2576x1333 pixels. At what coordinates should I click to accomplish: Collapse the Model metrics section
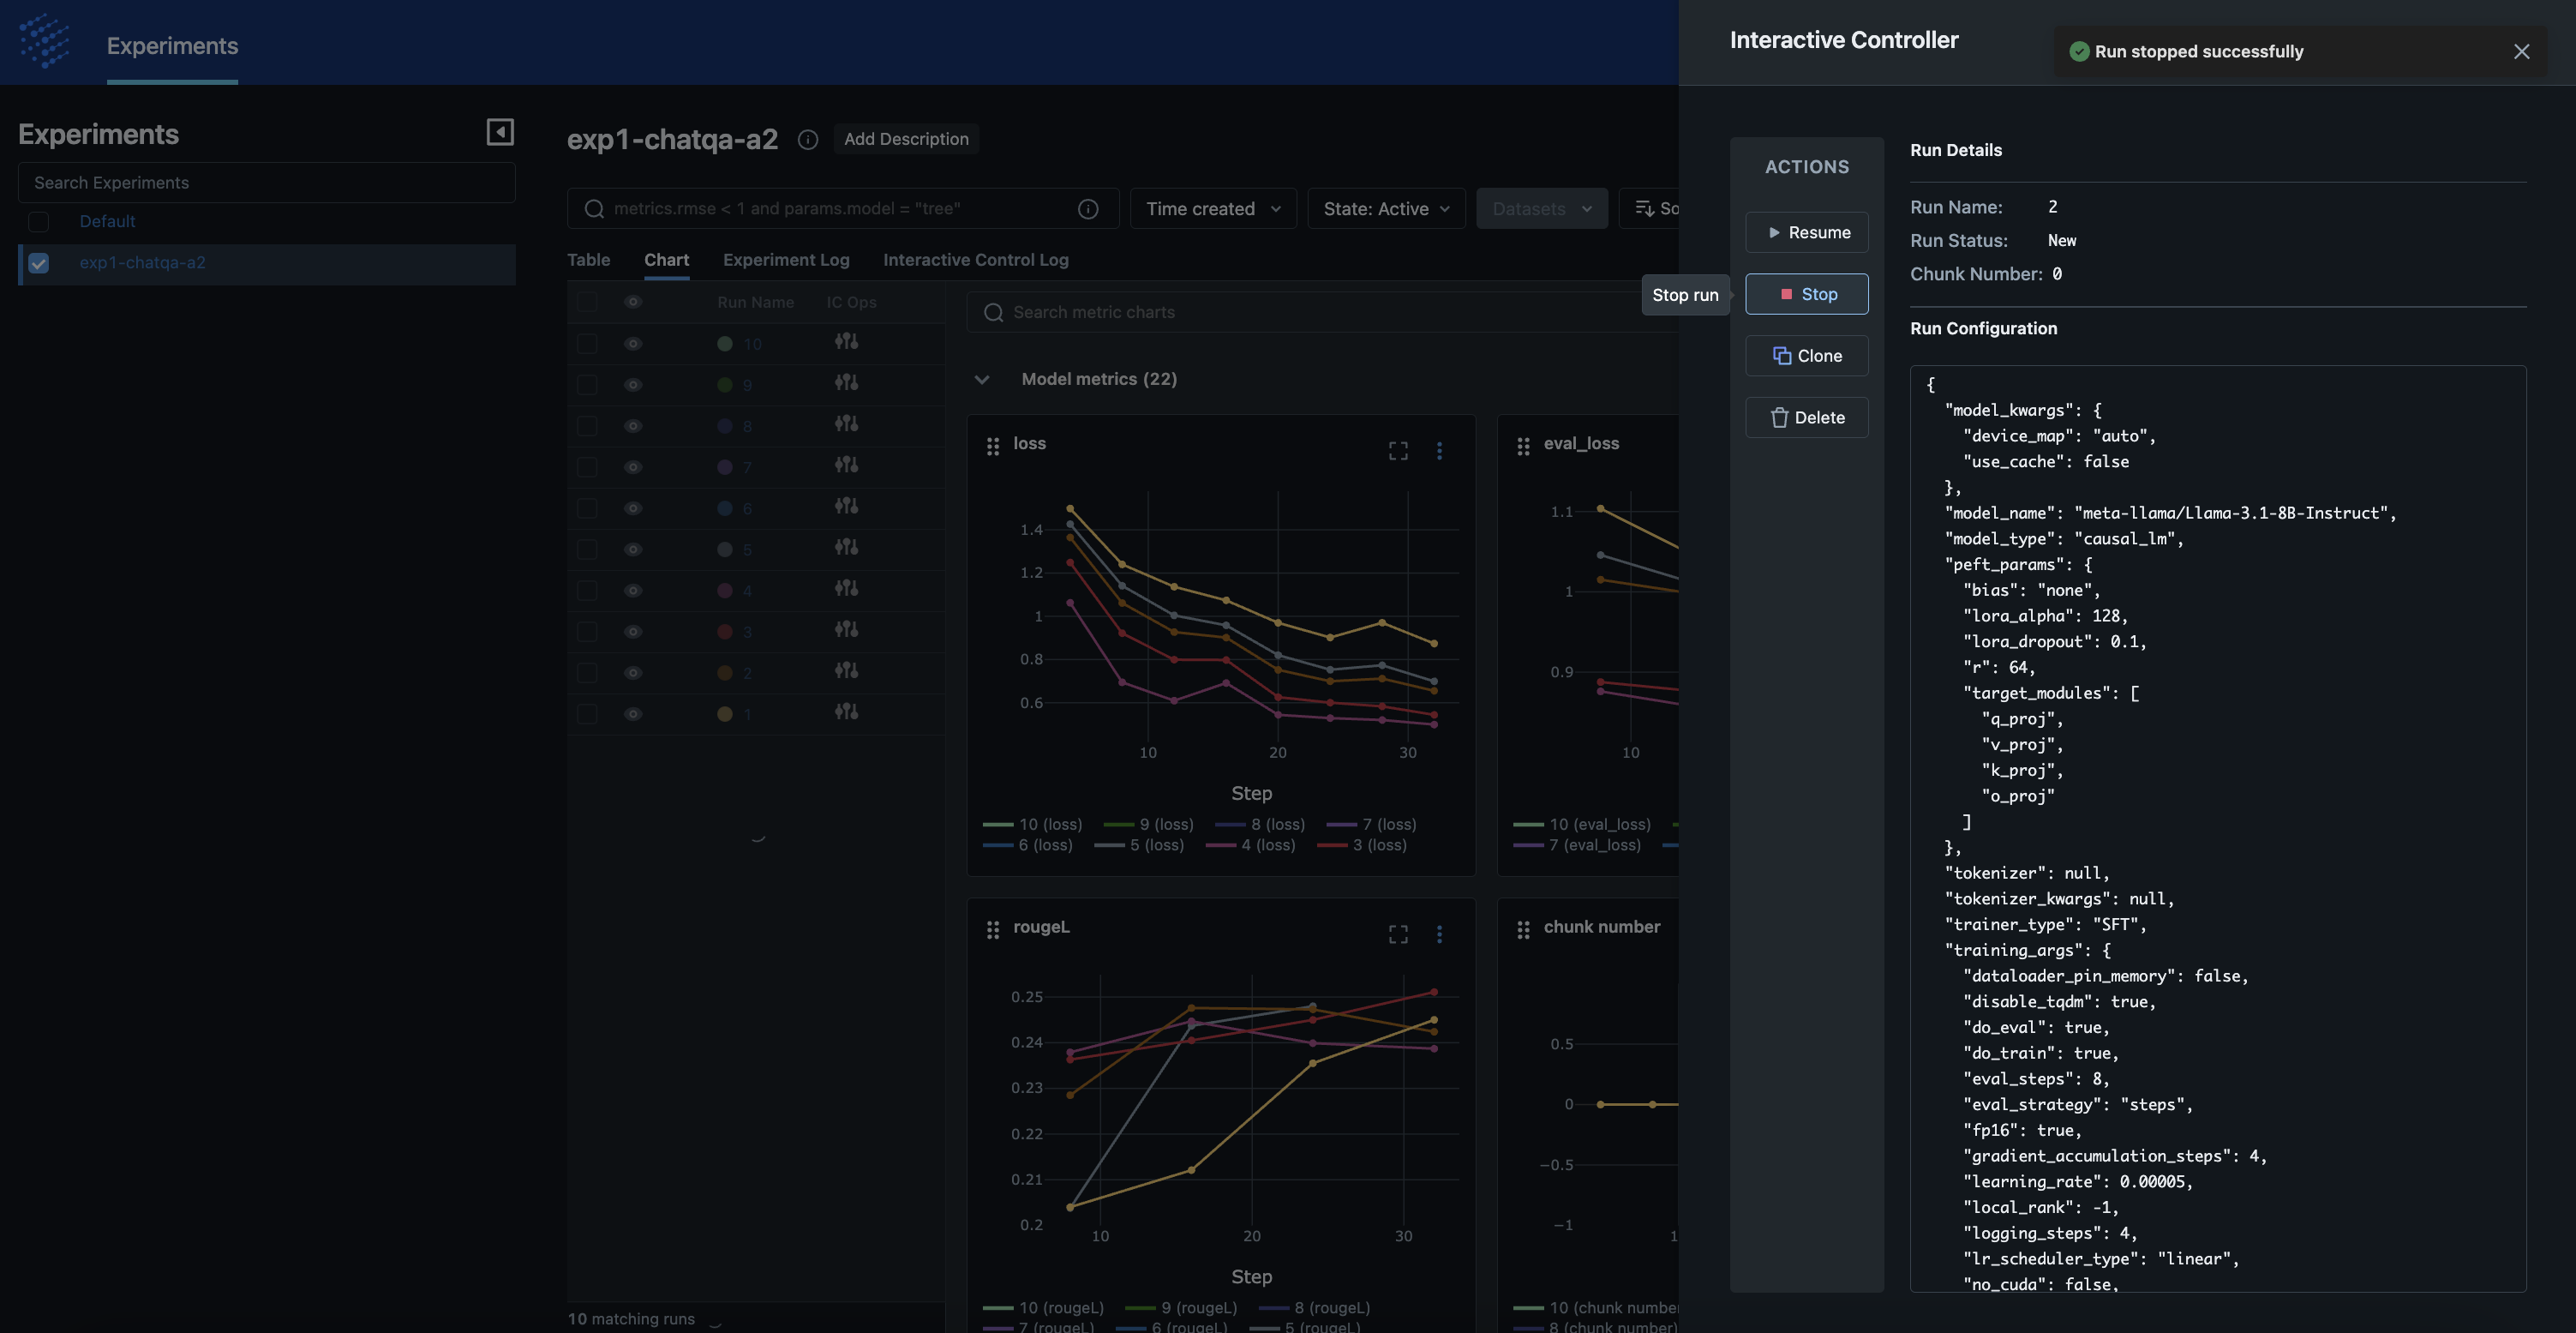[982, 379]
